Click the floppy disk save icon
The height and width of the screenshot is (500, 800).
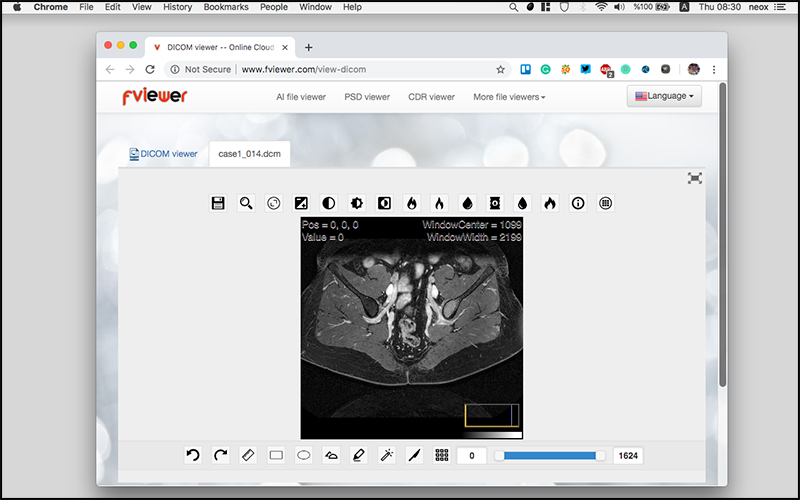click(x=218, y=203)
